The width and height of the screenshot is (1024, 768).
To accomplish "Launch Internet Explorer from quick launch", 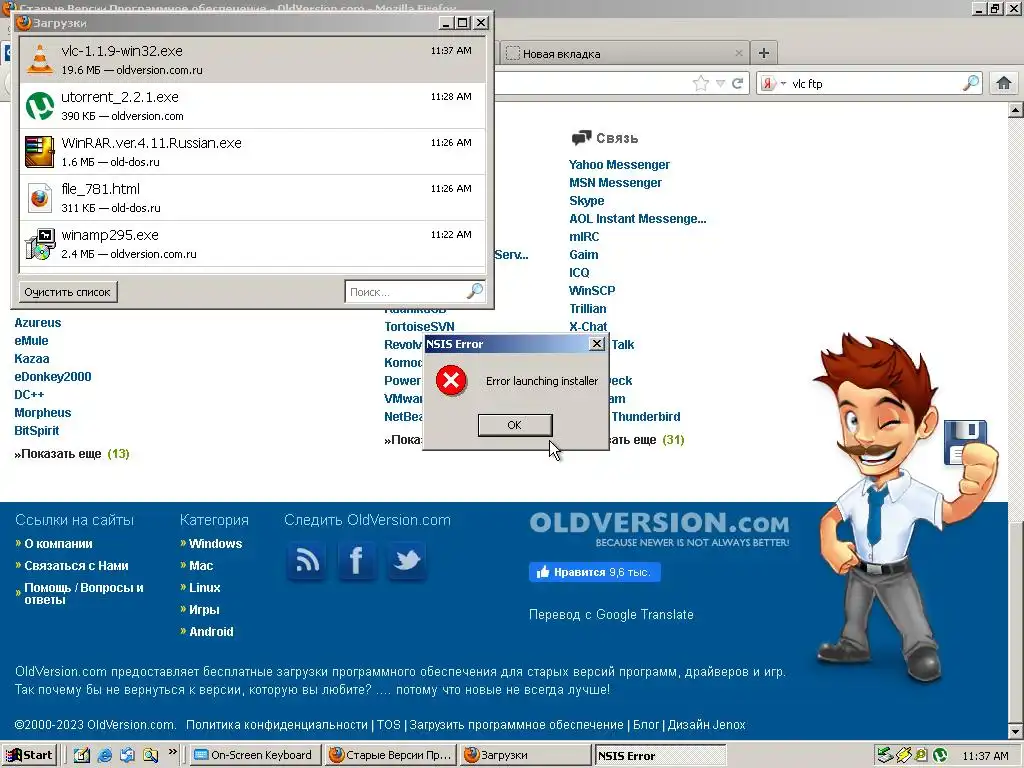I will coord(104,756).
